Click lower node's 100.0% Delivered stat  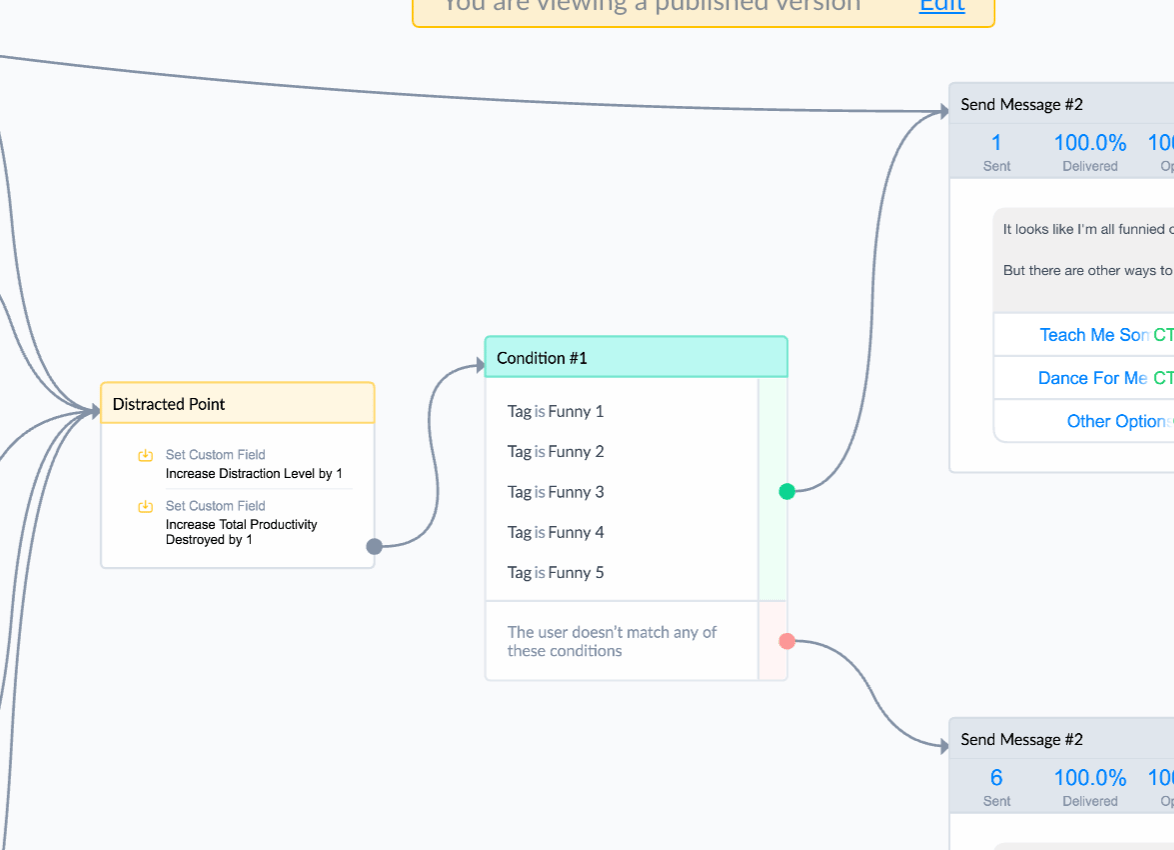(1090, 787)
